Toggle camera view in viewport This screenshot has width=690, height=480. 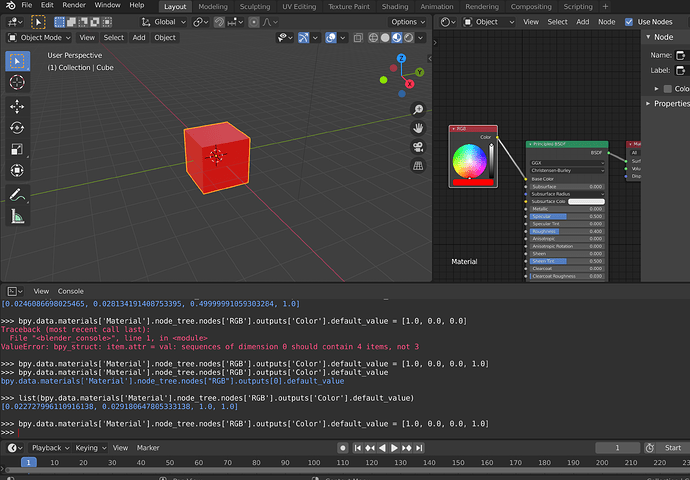coord(418,147)
